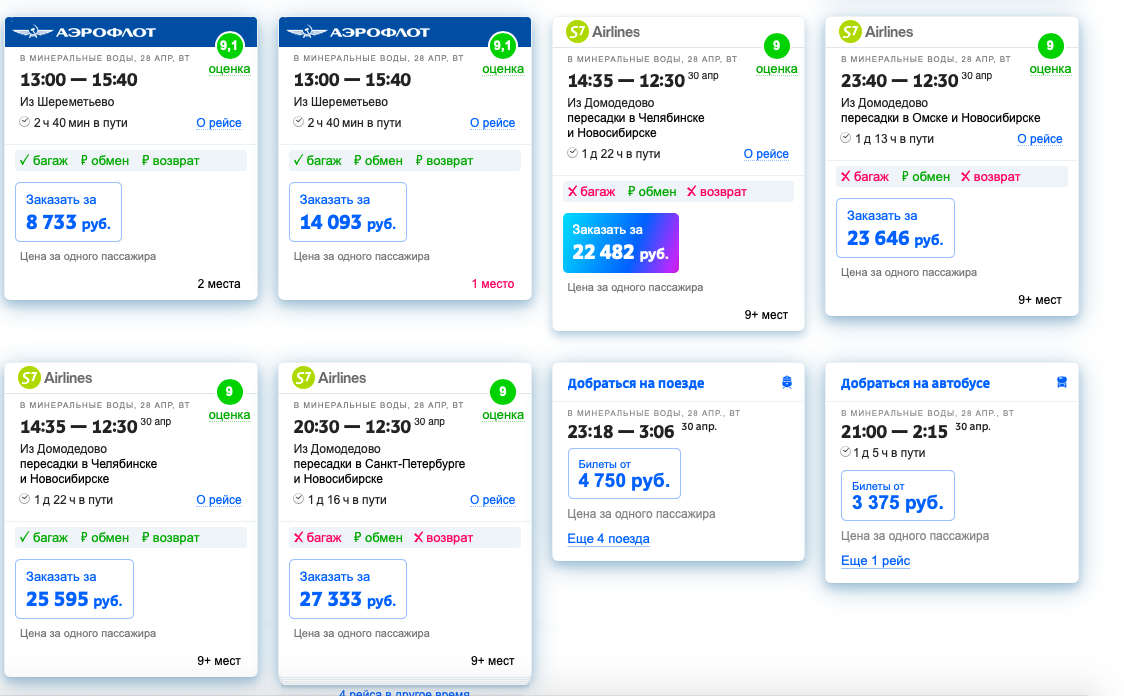
Task: Order the flight for 8 733 руб.
Action: [68, 212]
